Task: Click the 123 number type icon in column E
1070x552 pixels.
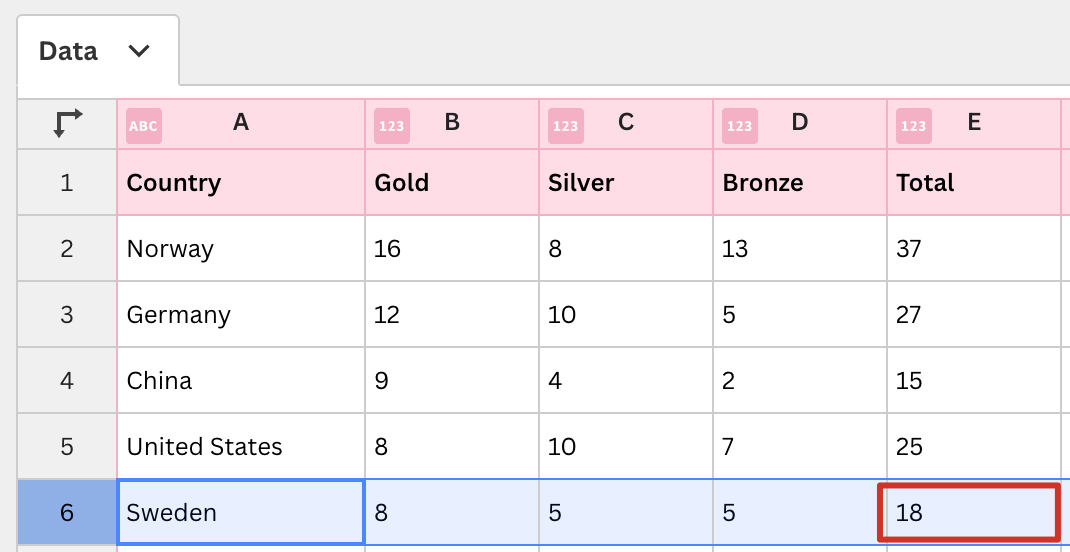Action: 914,126
